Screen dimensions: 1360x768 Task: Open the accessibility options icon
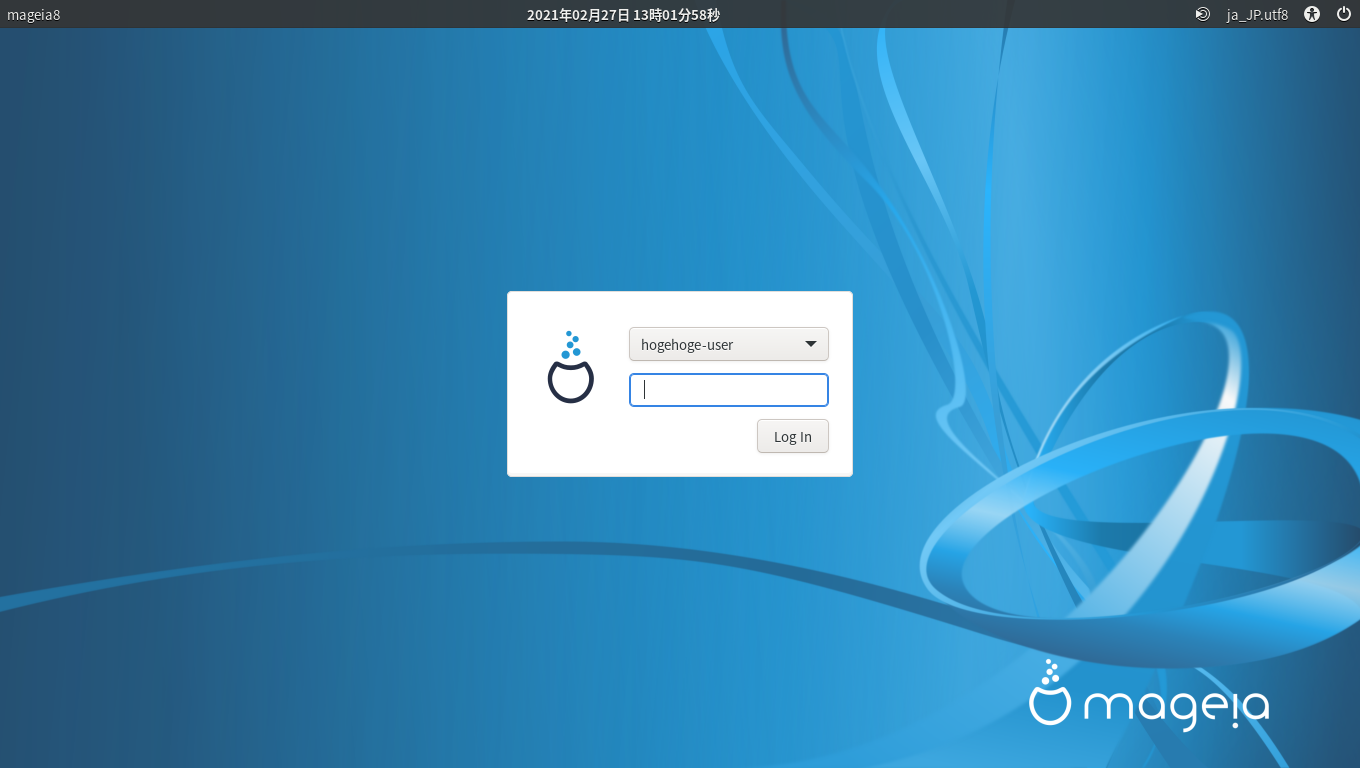(x=1312, y=14)
